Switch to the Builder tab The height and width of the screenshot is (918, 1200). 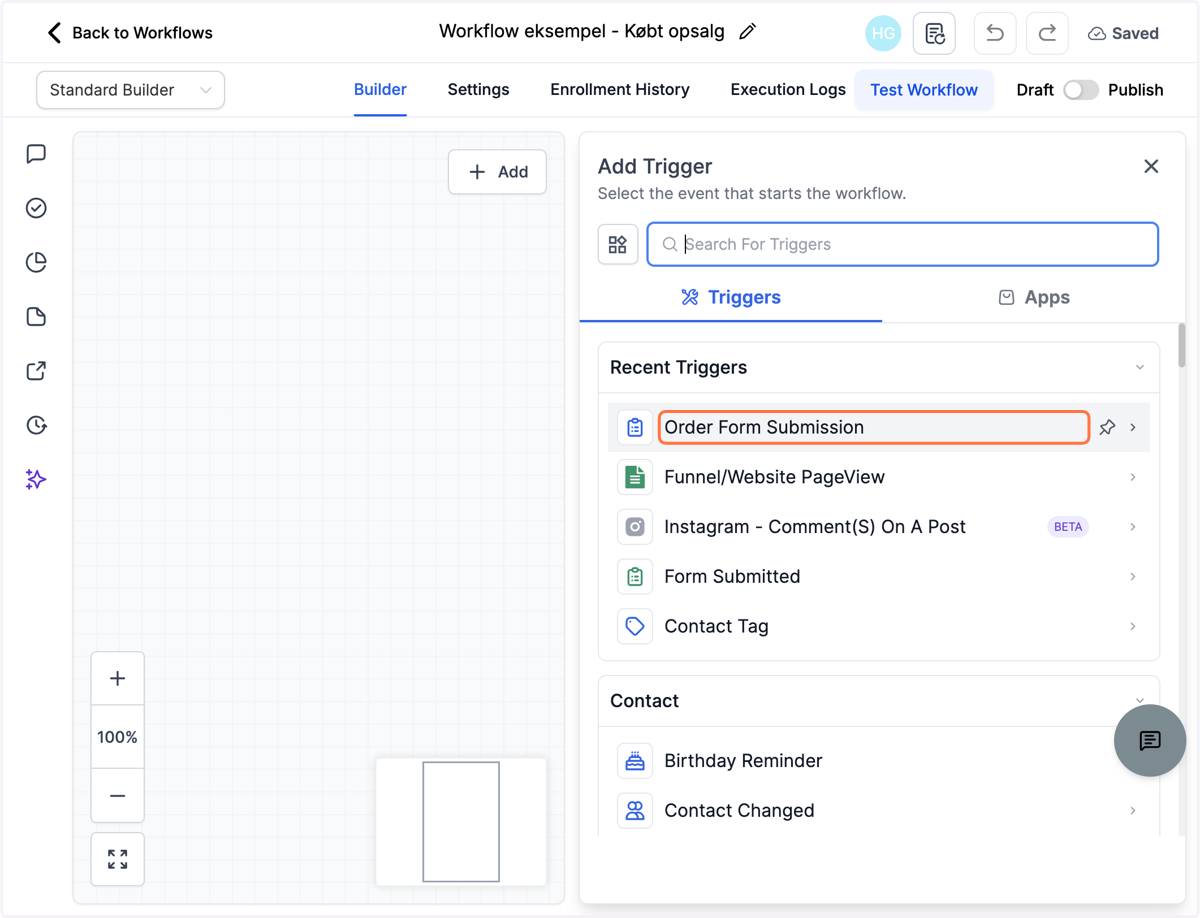[380, 90]
